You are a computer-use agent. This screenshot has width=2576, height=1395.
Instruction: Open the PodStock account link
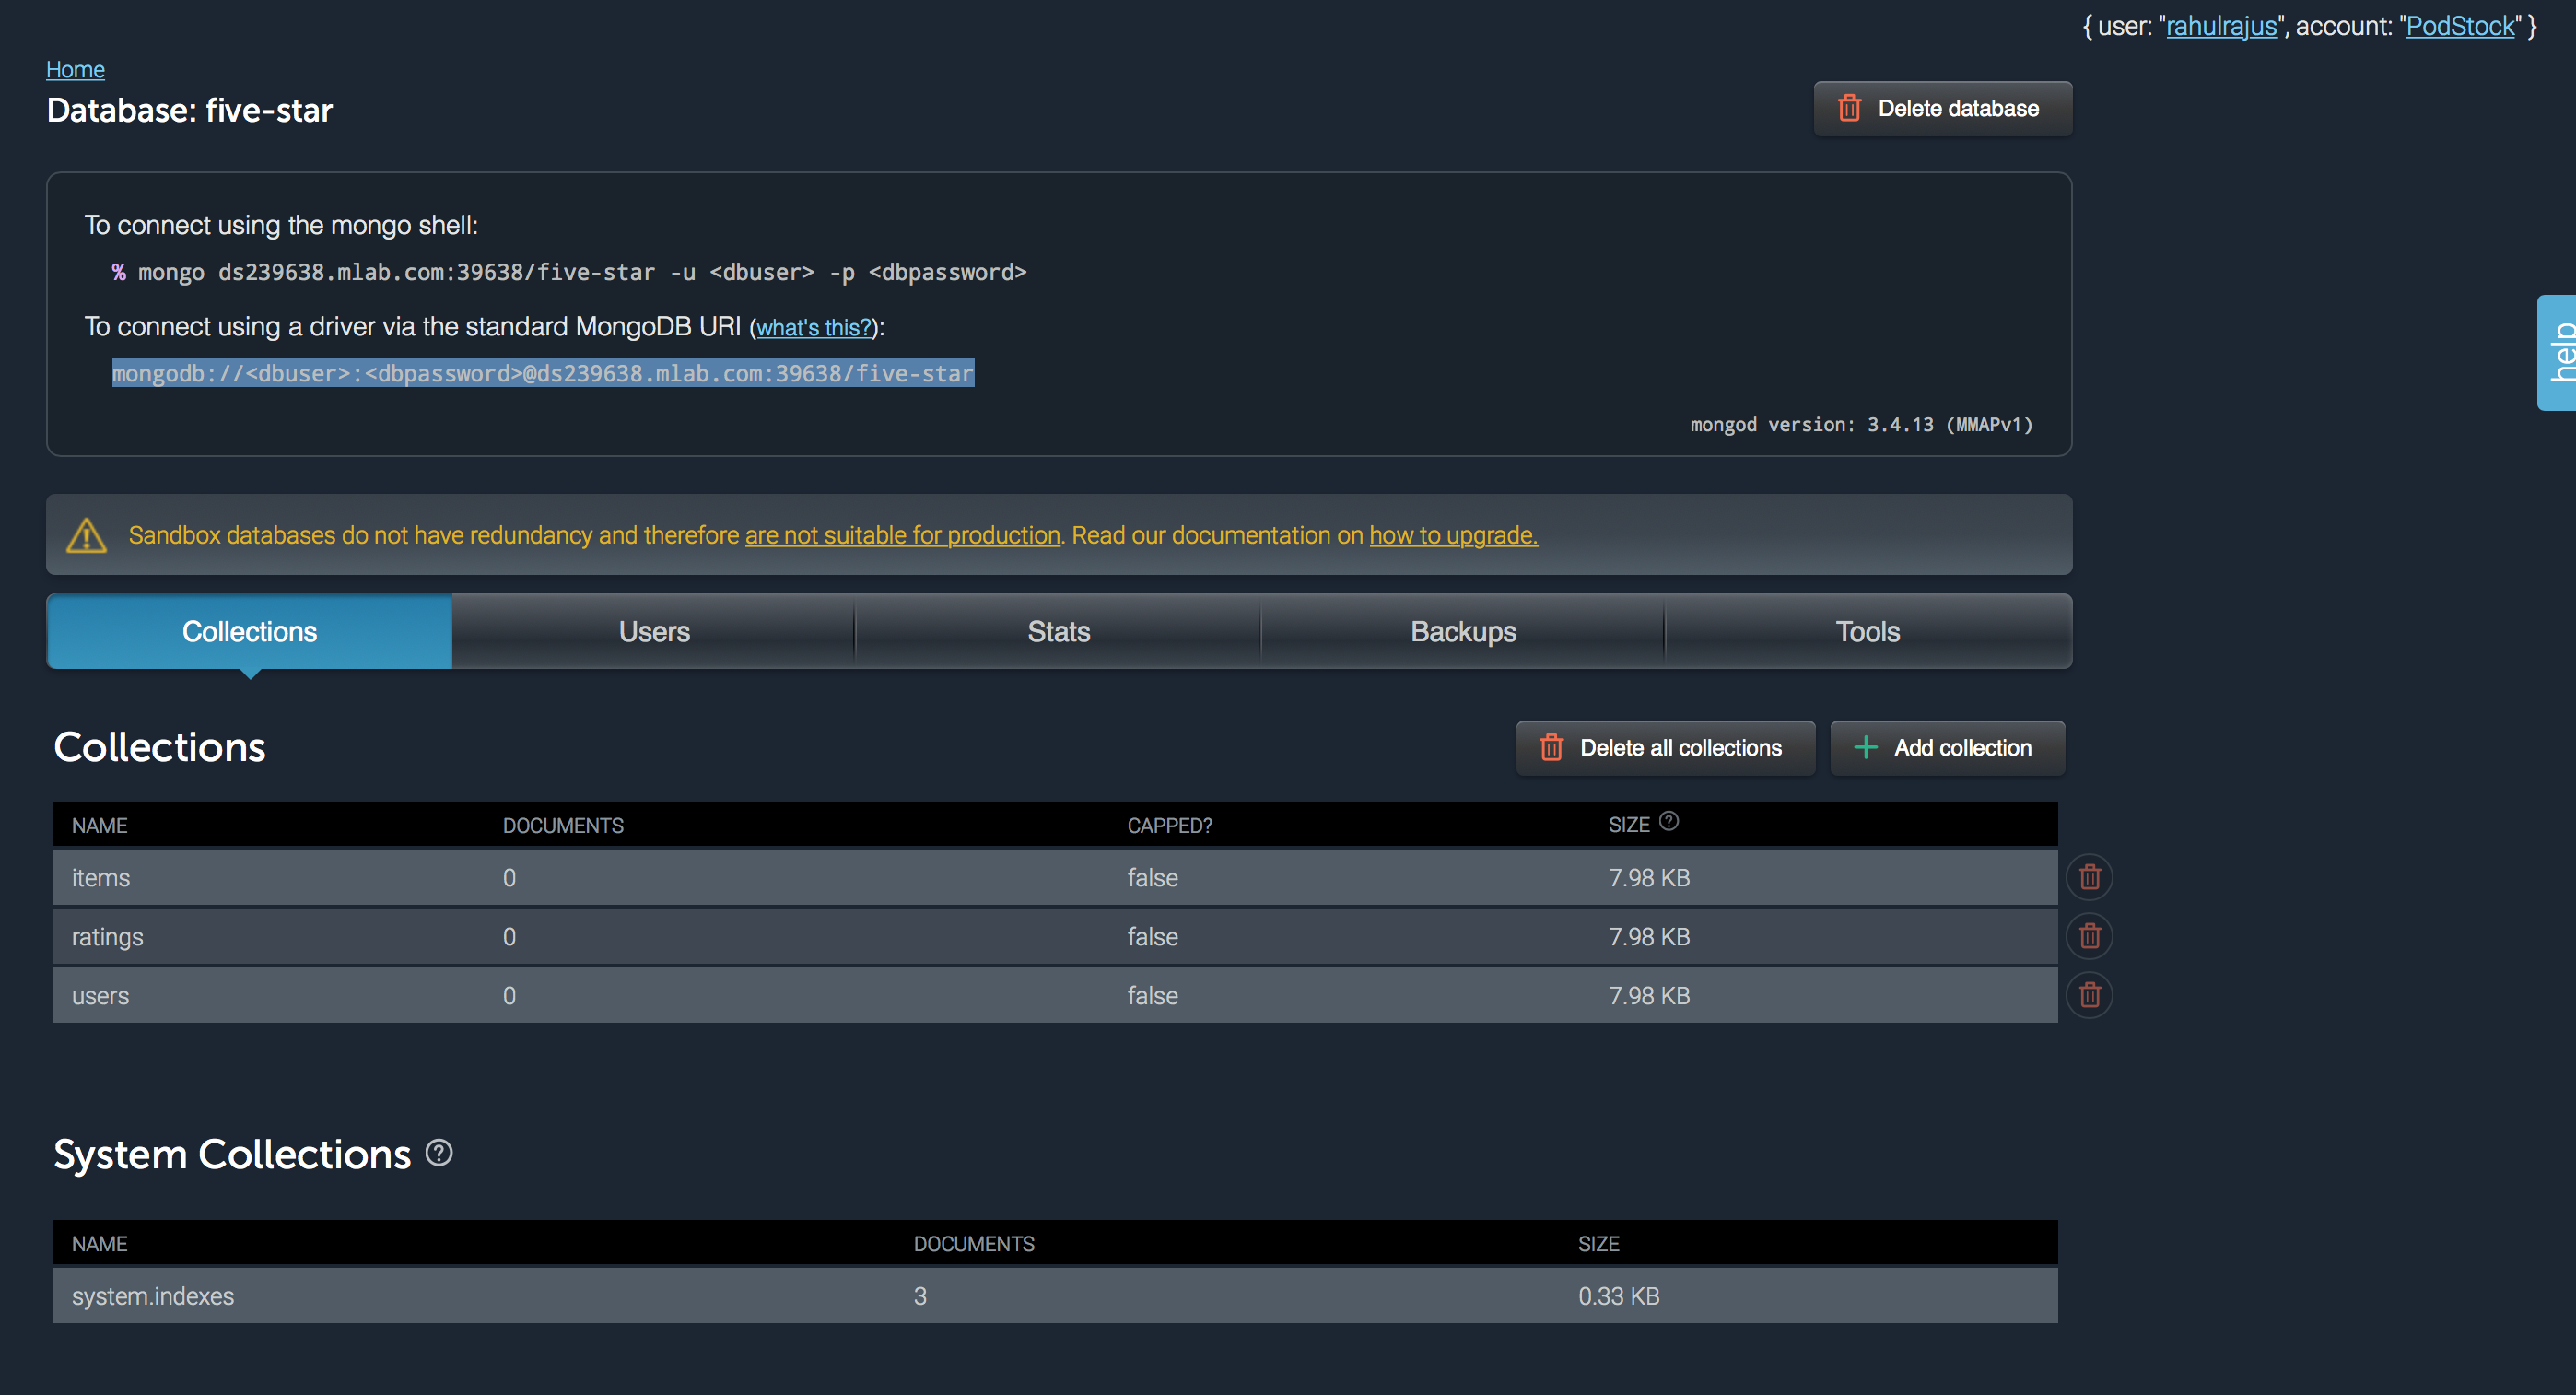(2459, 26)
